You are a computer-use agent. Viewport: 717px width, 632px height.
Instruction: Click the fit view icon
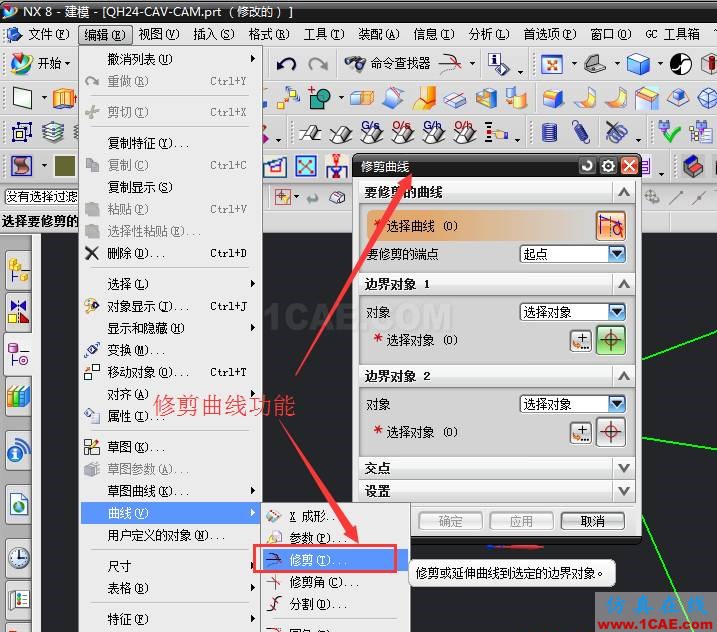click(x=551, y=64)
